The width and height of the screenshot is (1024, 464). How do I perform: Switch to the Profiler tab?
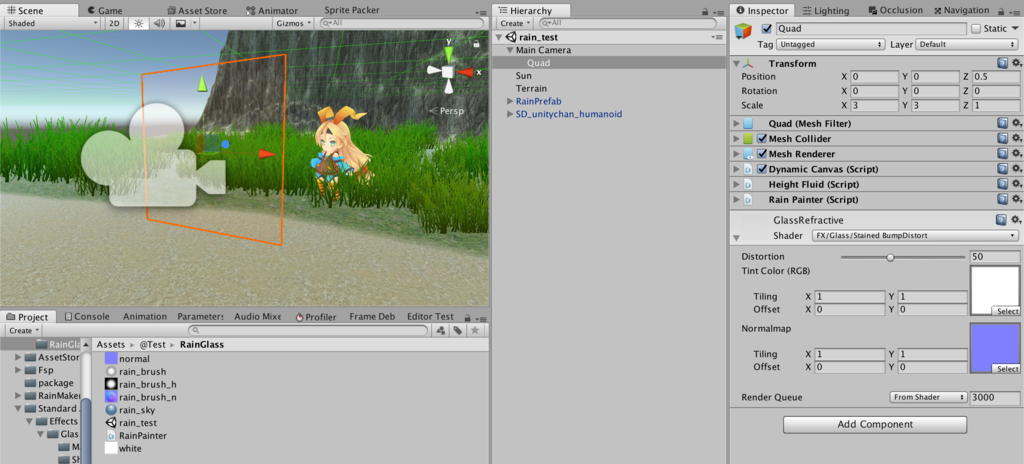point(316,316)
